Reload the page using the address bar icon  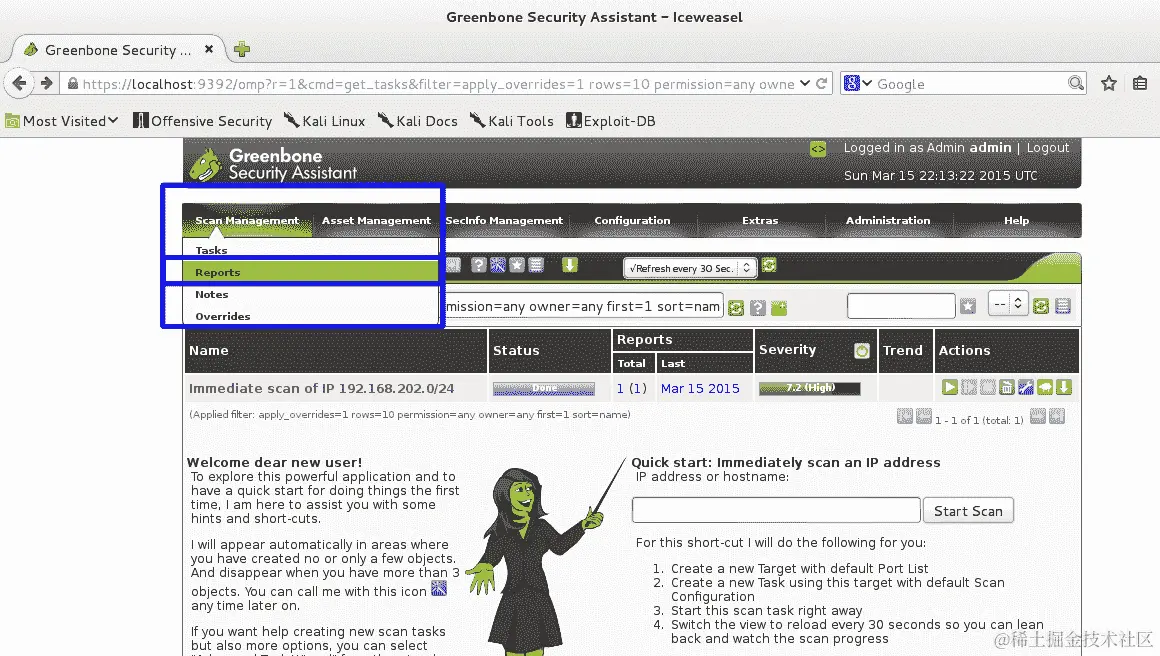click(x=821, y=84)
